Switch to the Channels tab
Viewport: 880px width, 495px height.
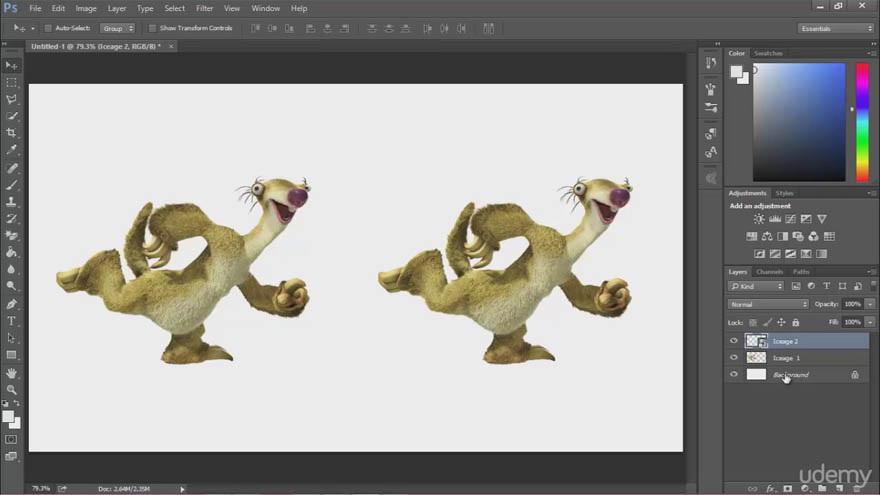point(769,272)
